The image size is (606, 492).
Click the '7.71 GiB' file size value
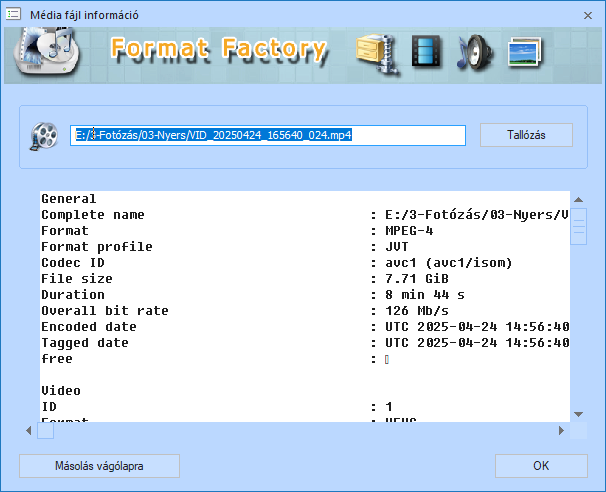417,279
